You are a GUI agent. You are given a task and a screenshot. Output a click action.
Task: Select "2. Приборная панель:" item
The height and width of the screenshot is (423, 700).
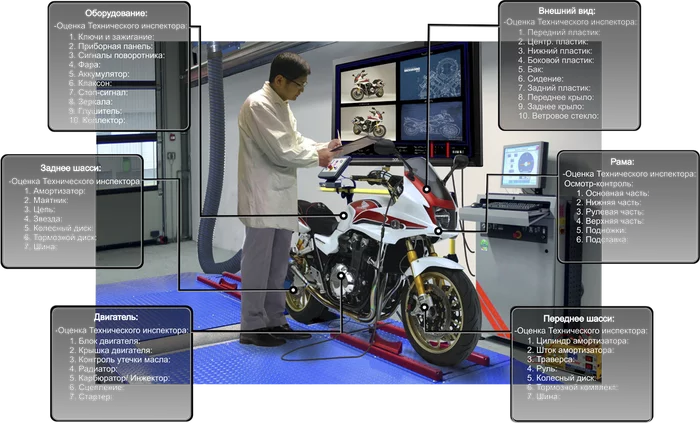point(111,46)
